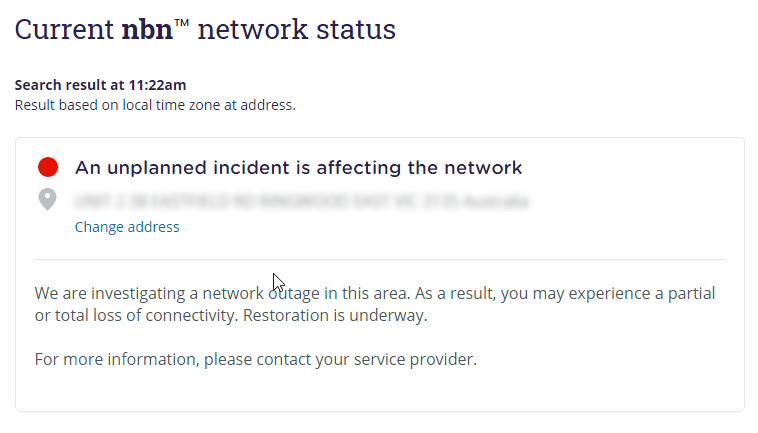The image size is (758, 433).
Task: Click the Current nbn network status heading
Action: coord(205,29)
